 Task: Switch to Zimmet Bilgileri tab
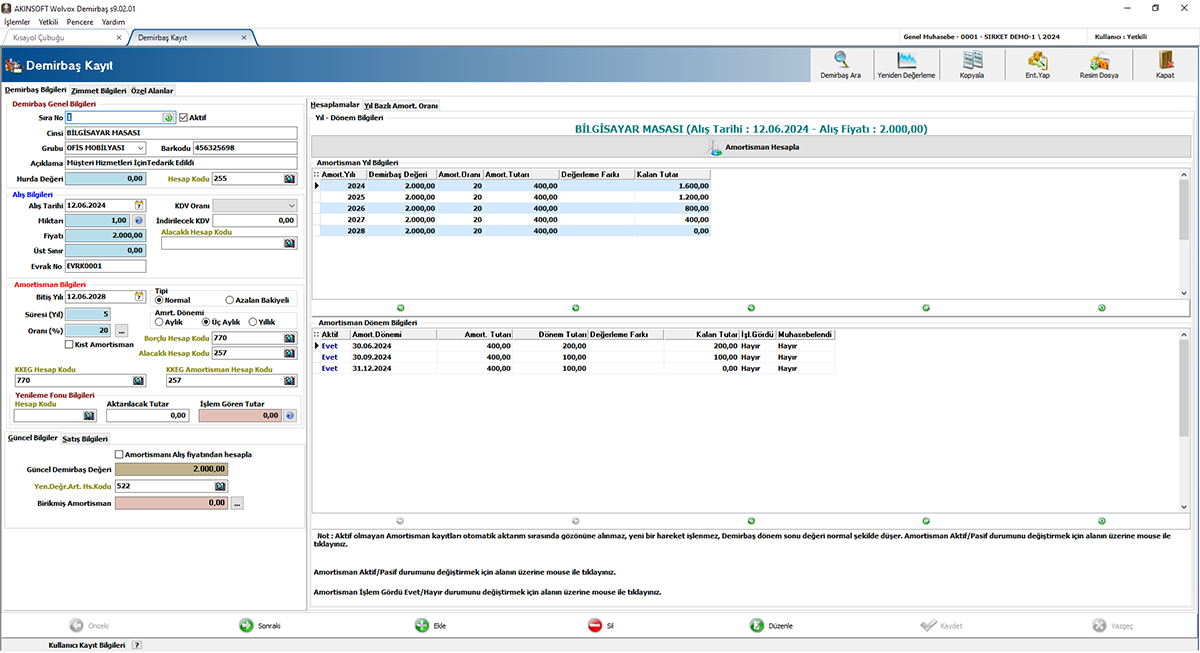point(98,90)
